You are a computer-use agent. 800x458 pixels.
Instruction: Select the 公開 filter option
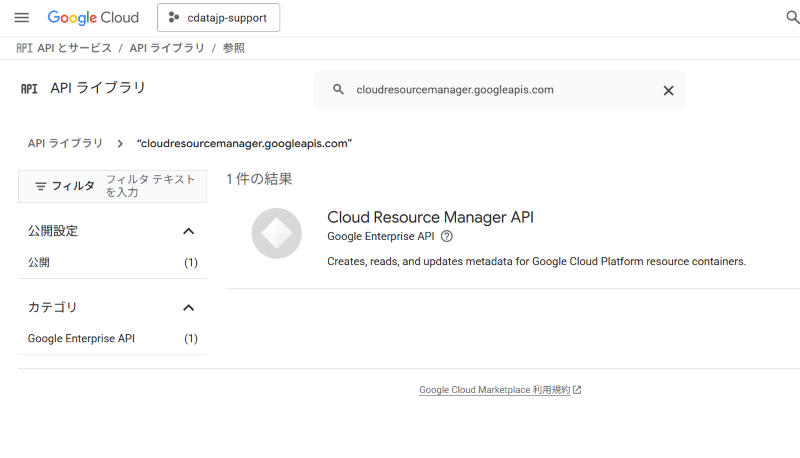(39, 263)
